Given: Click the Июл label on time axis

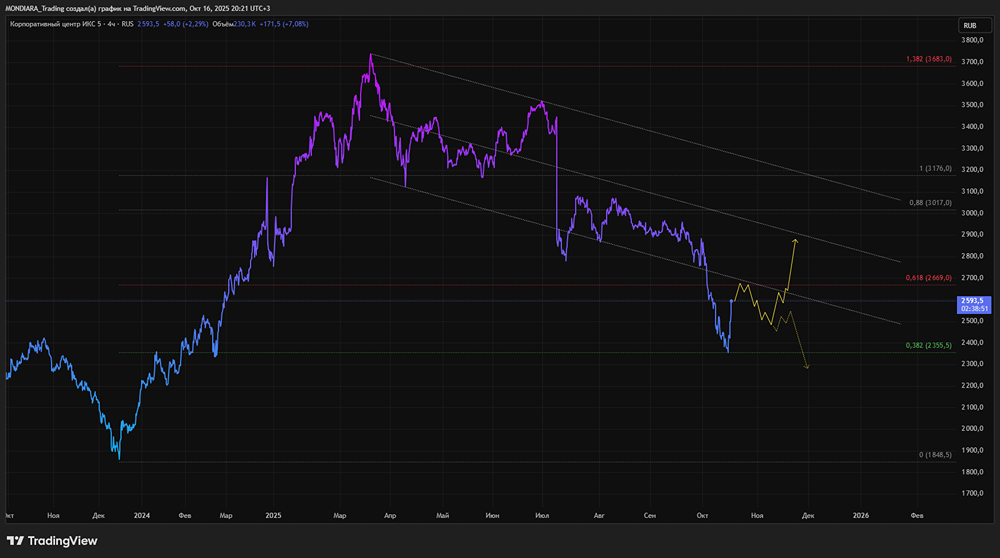Looking at the screenshot, I should 542,515.
